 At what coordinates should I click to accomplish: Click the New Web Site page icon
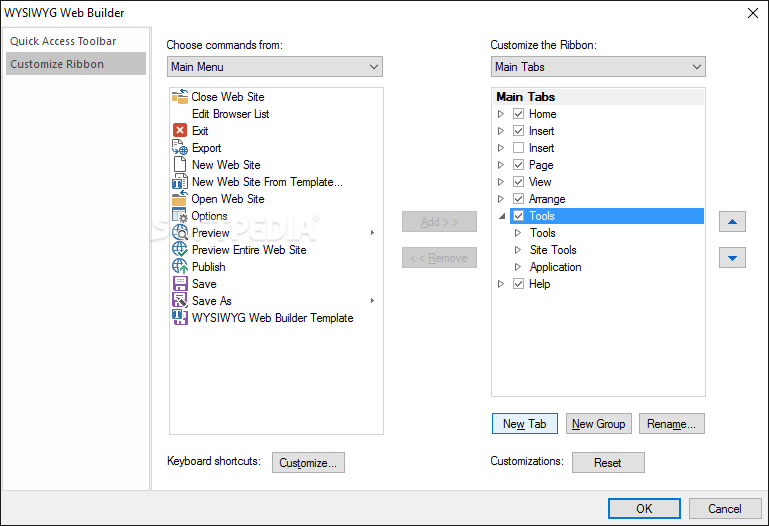pyautogui.click(x=180, y=165)
